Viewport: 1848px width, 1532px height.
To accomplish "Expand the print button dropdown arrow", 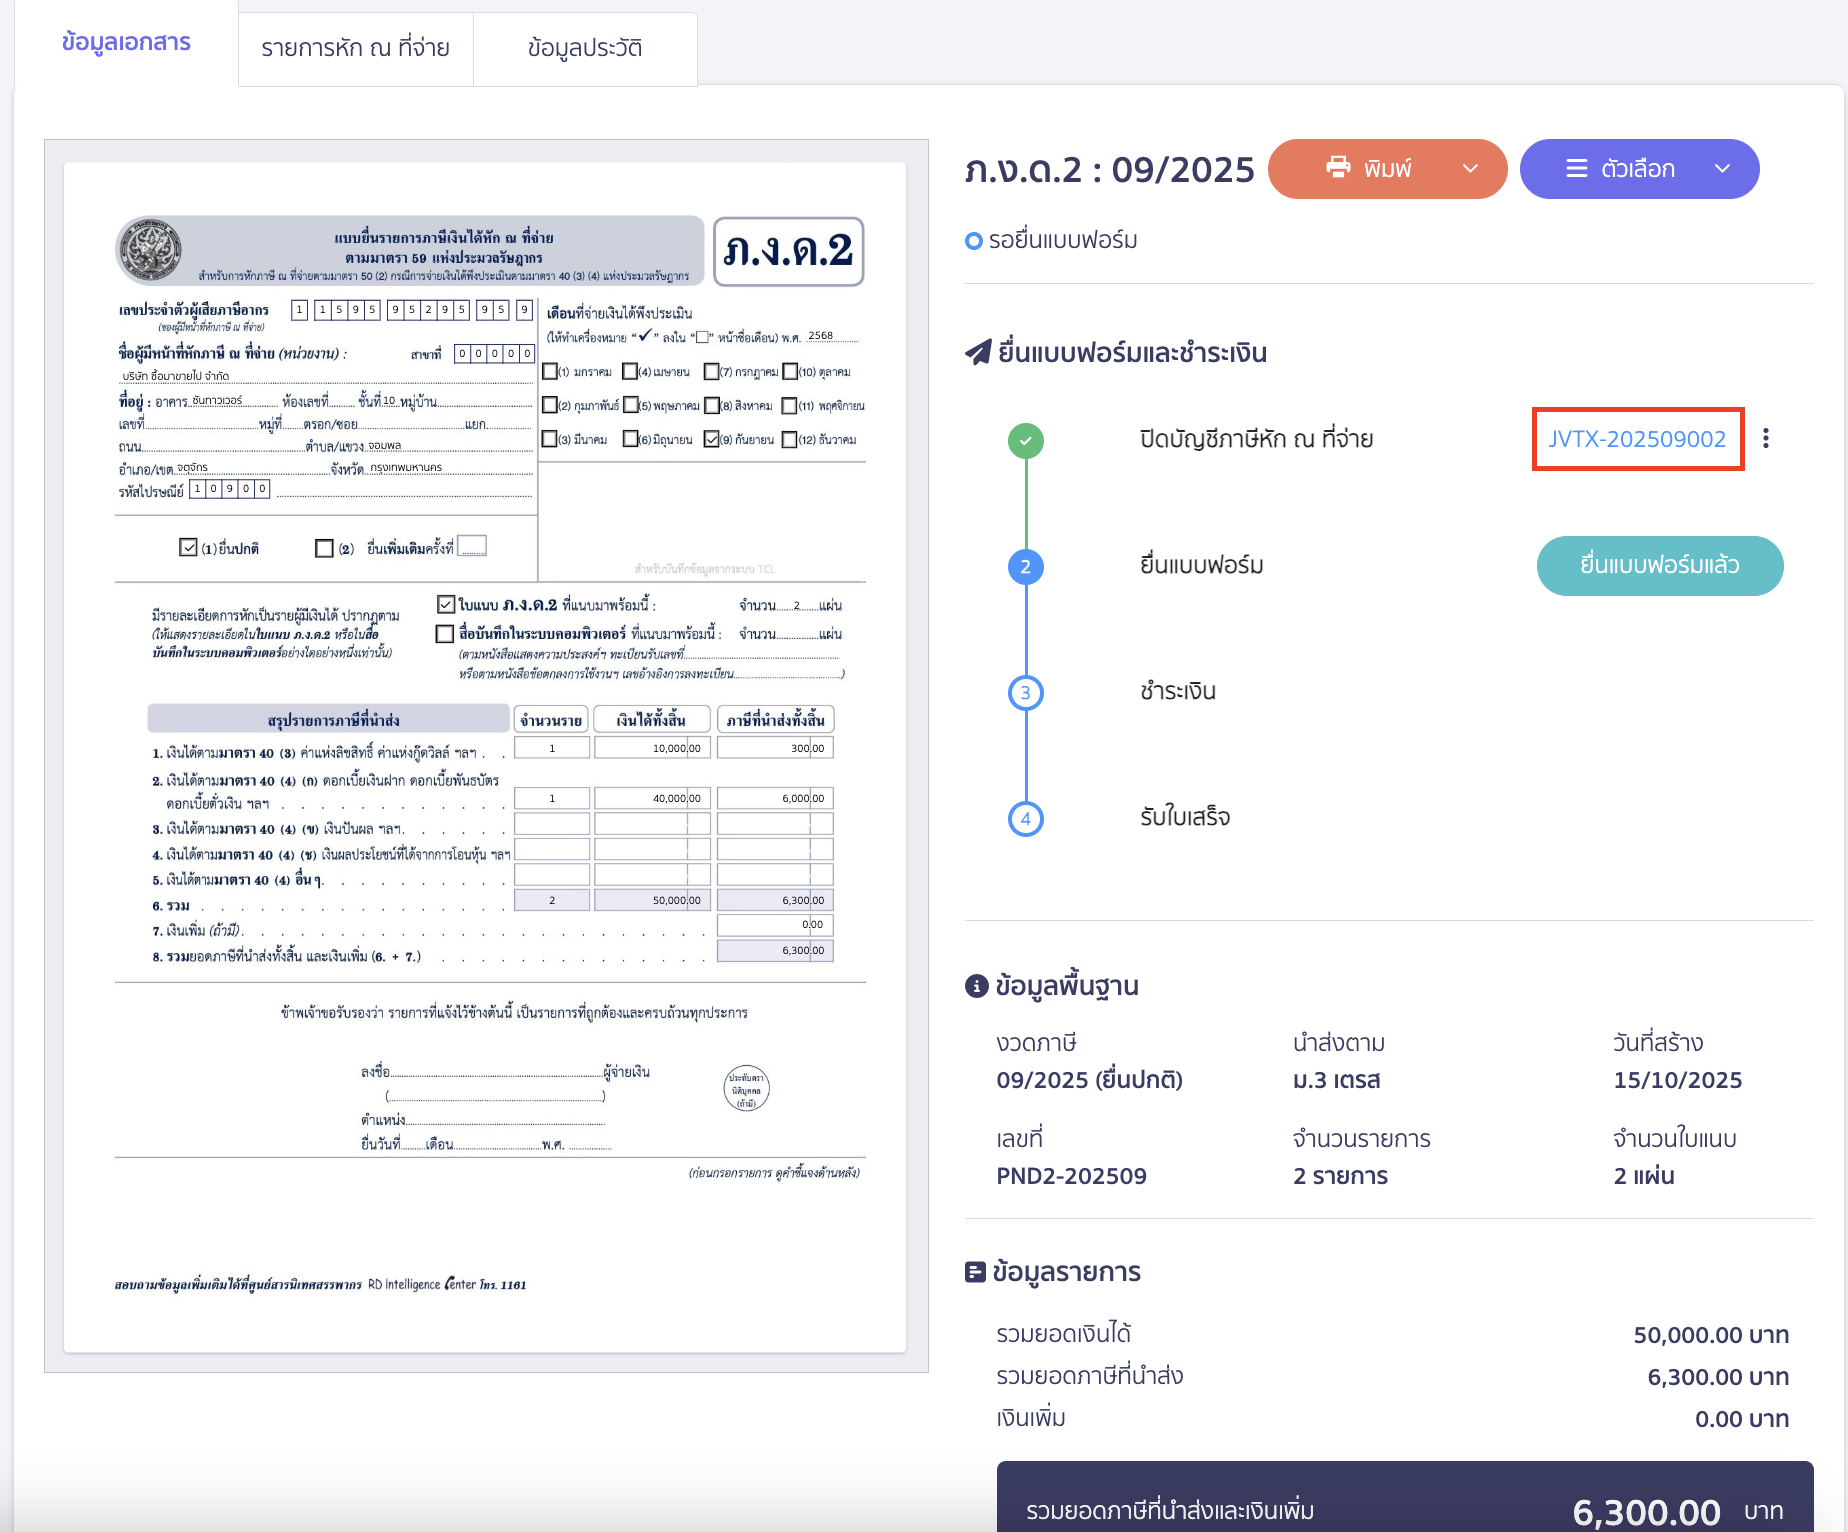I will click(x=1470, y=169).
